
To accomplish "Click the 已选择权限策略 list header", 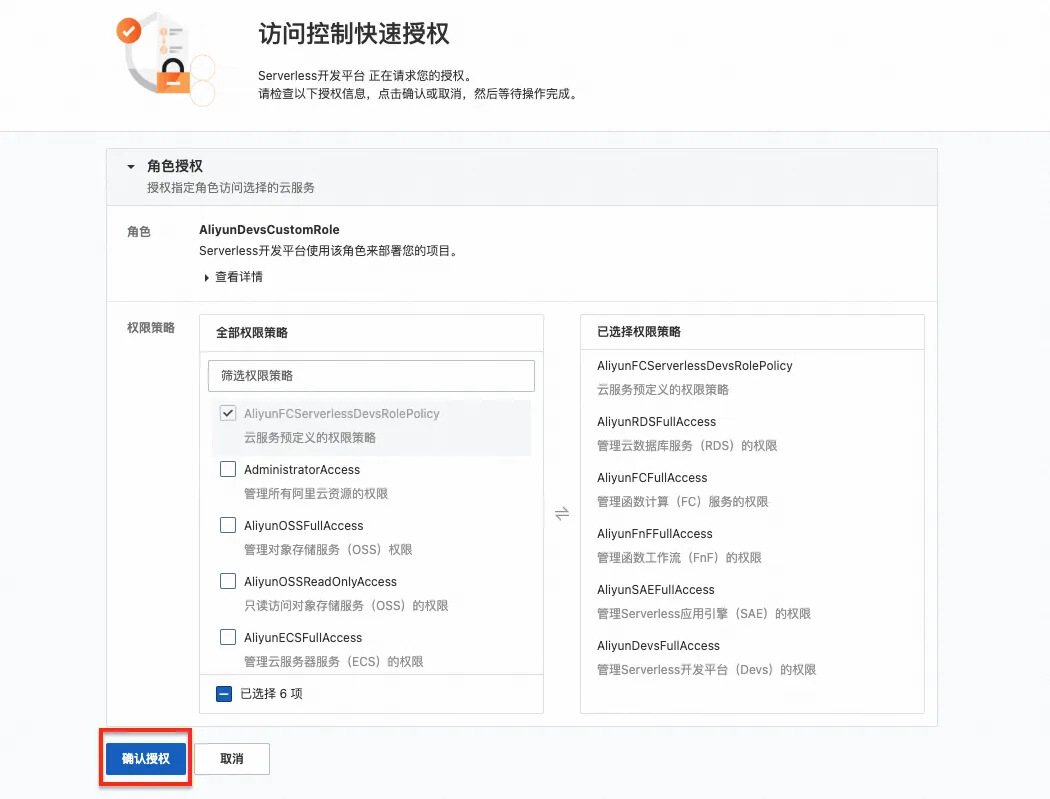I will pos(639,332).
